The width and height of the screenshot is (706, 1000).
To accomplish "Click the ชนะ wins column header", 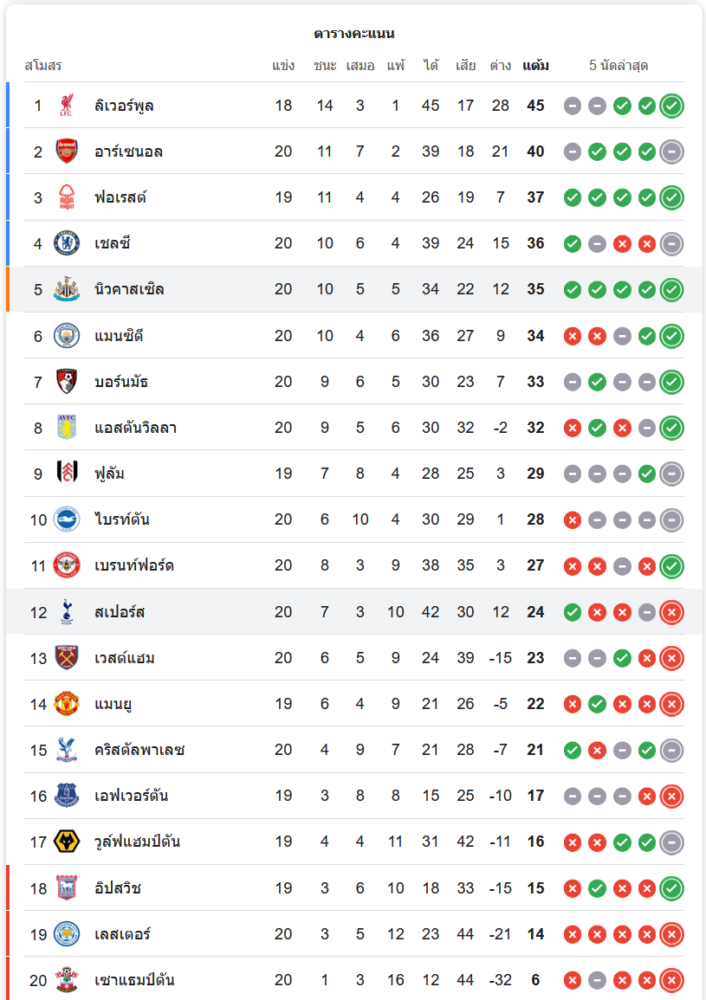I will tap(324, 66).
